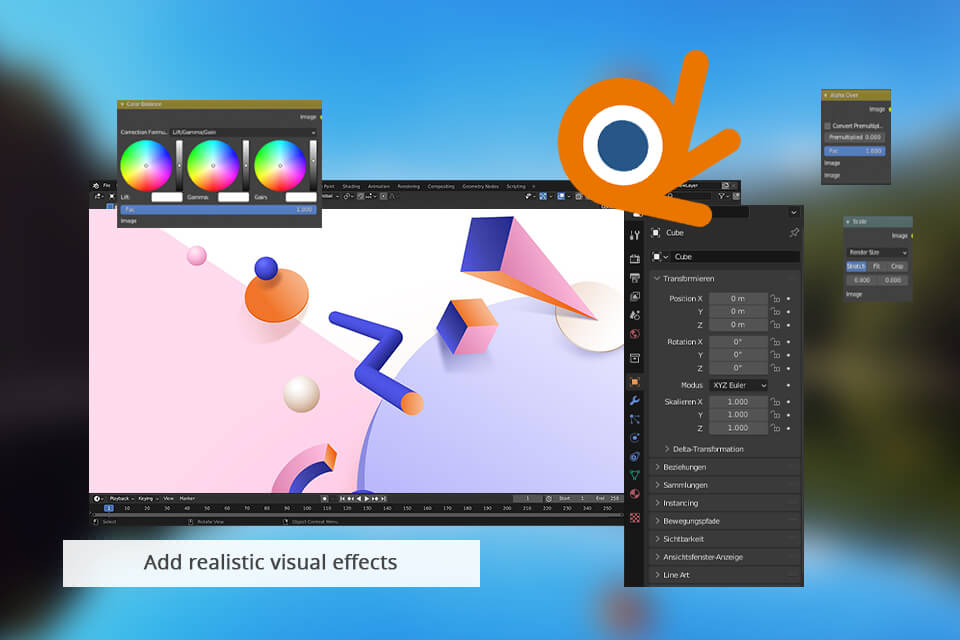Select Fit in the Scale node
Viewport: 960px width, 640px height.
876,266
